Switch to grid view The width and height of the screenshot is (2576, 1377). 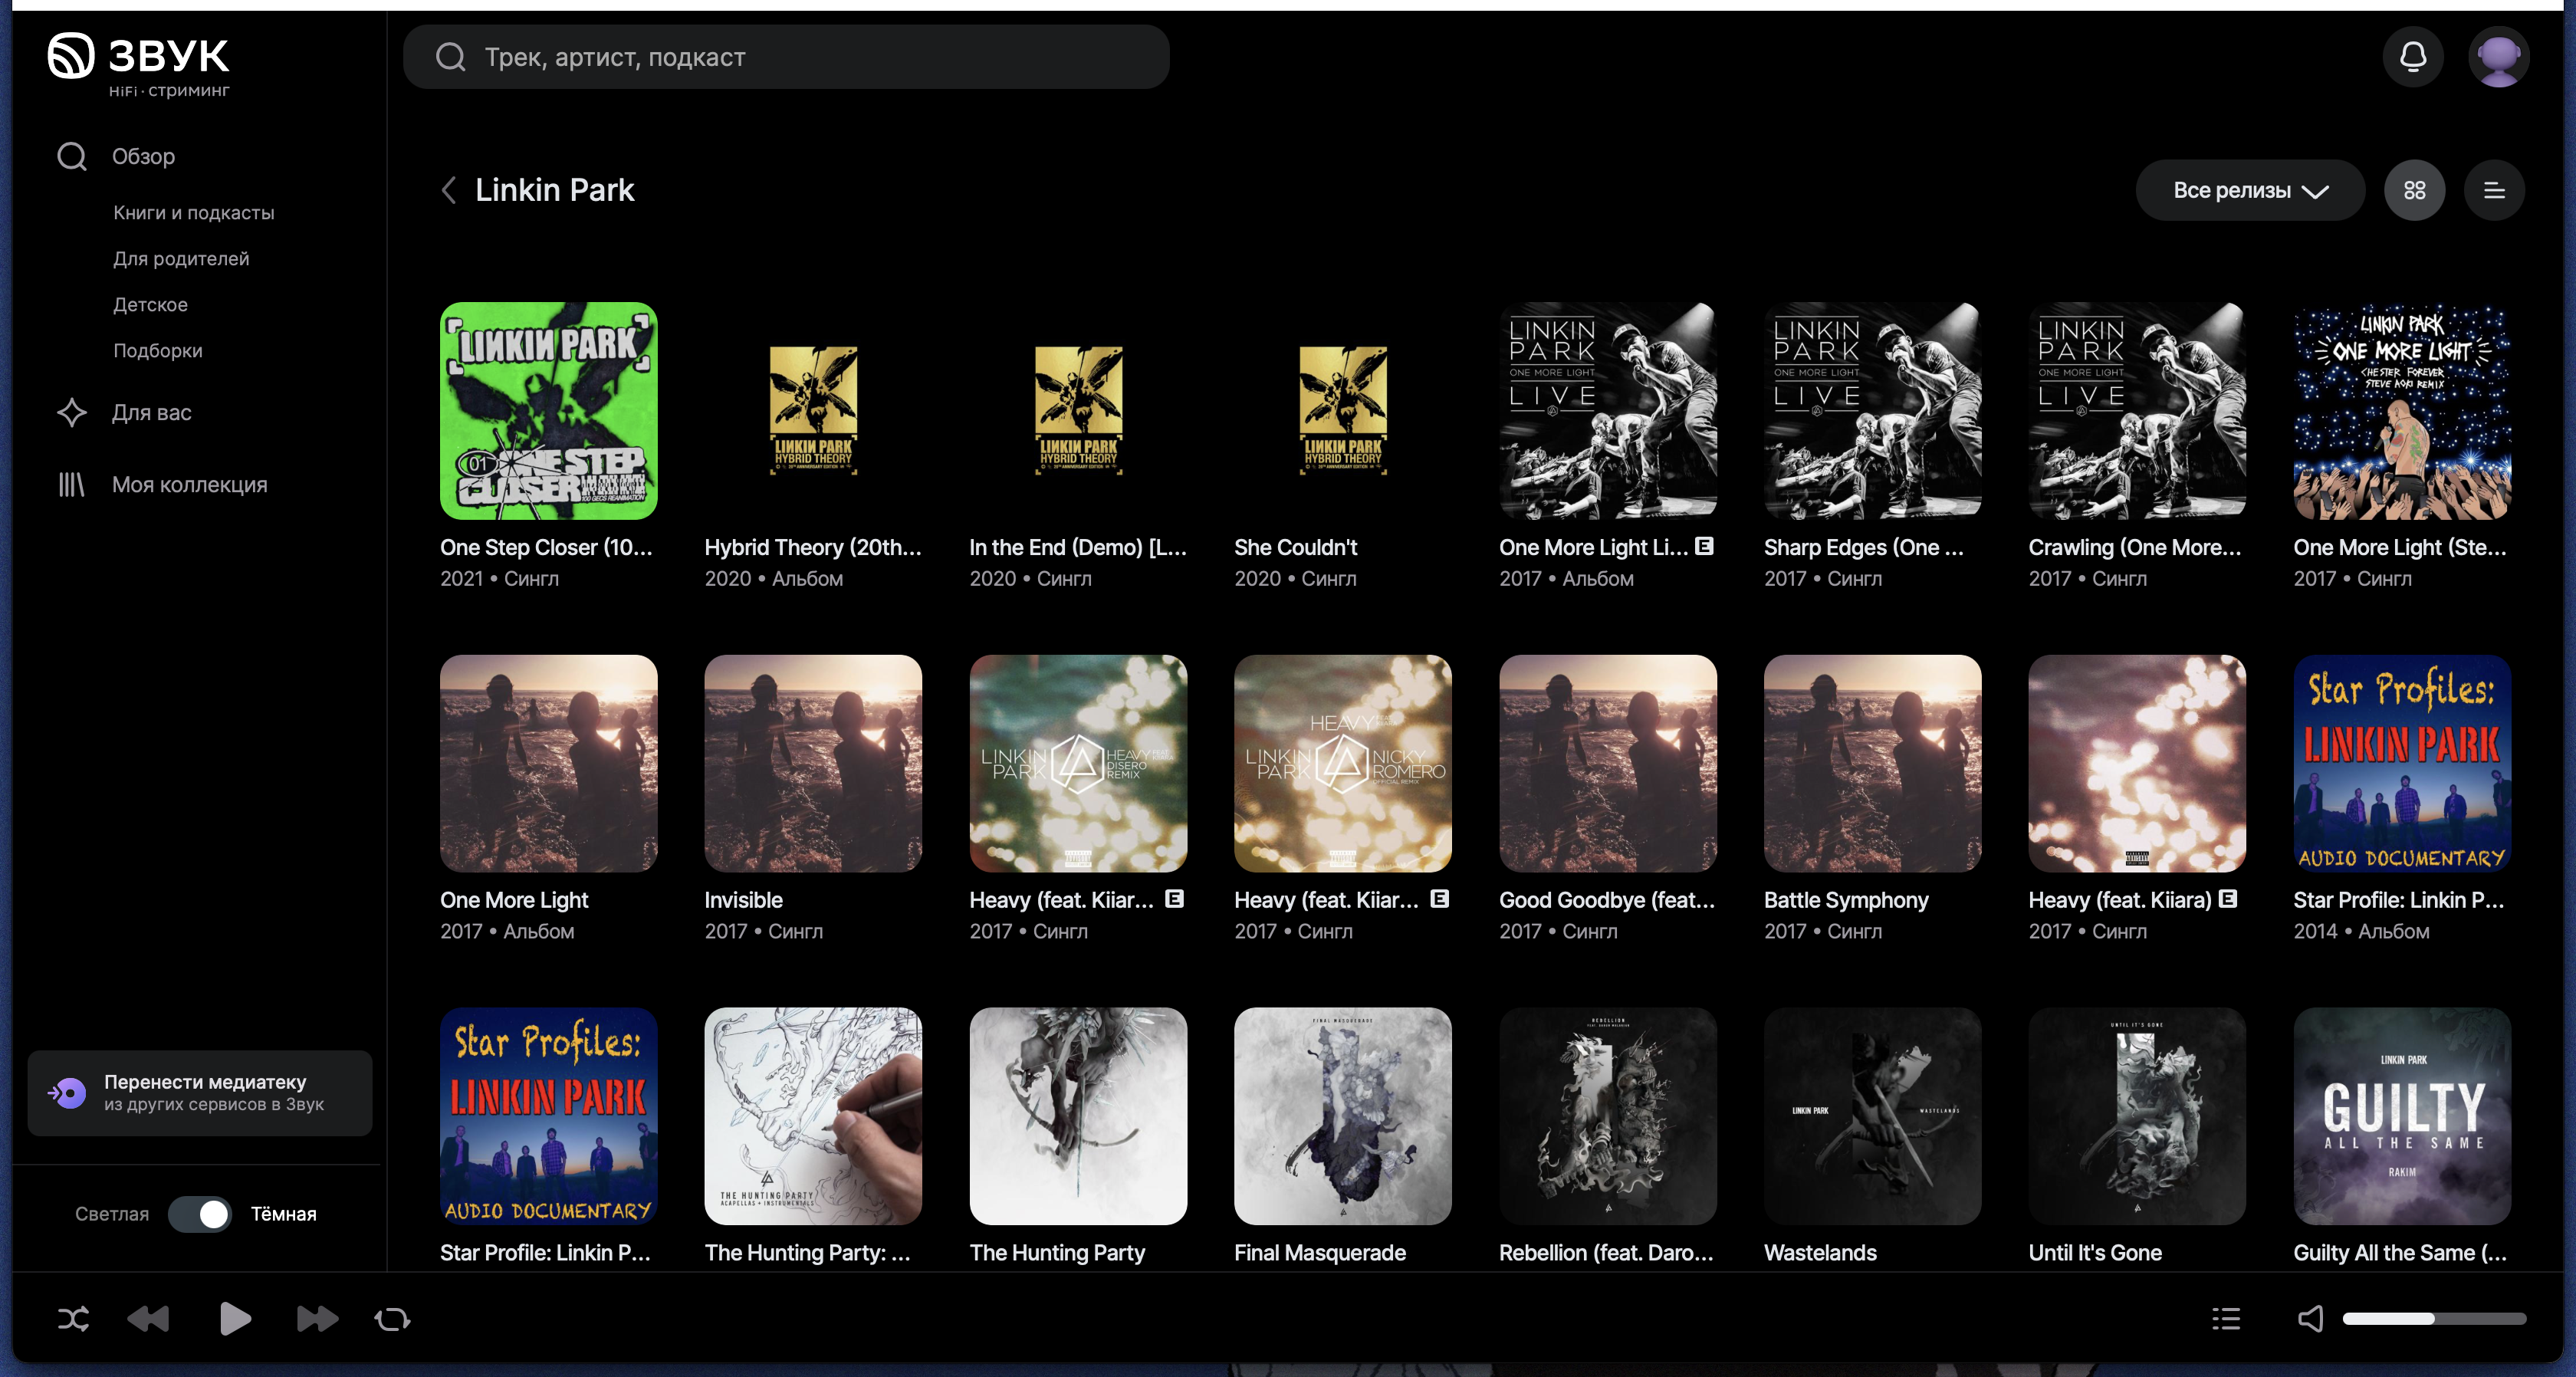pos(2414,190)
